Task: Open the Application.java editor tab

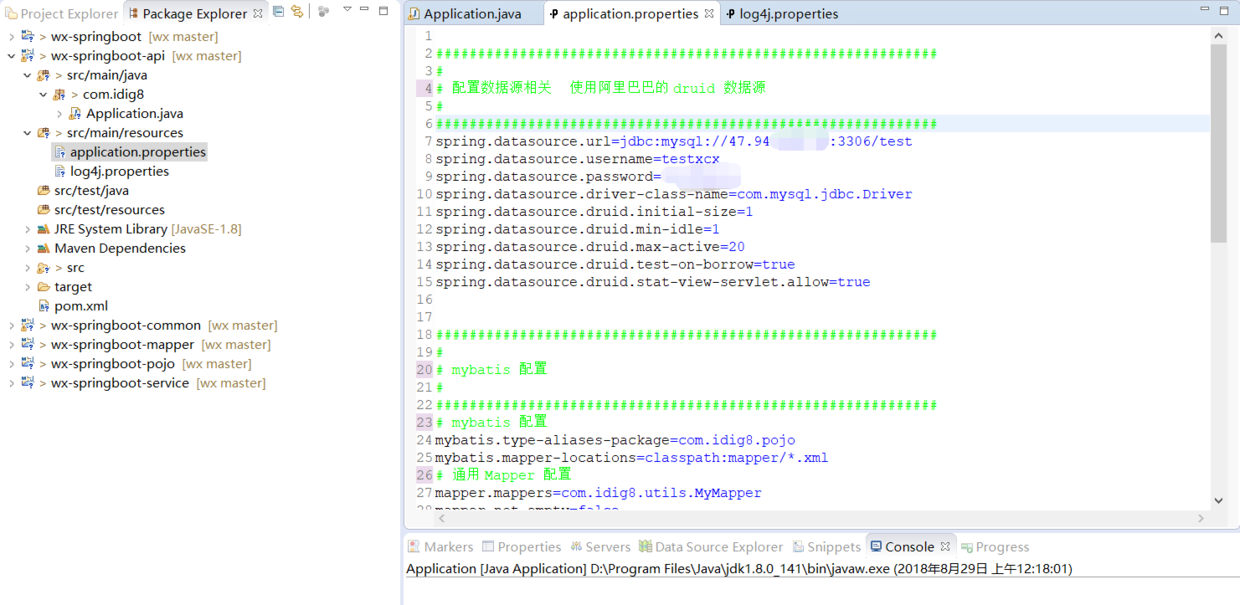Action: [x=465, y=14]
